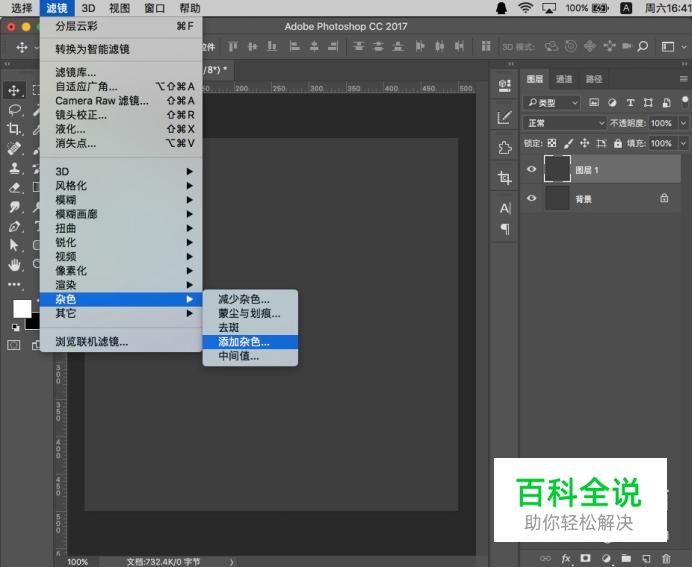Expand the 风格化 filter submenu
Viewport: 692px width, 567px height.
pos(121,186)
